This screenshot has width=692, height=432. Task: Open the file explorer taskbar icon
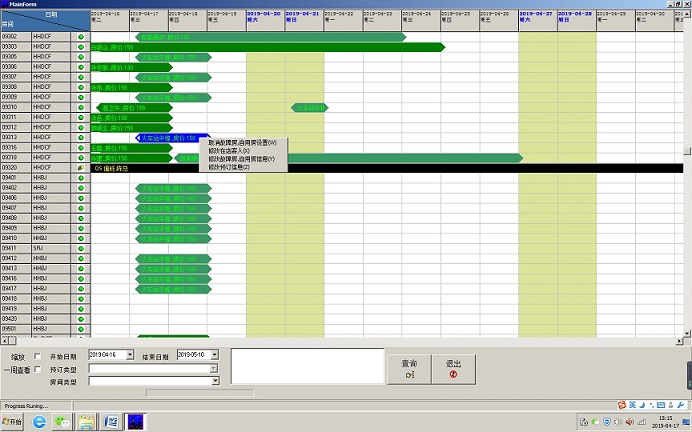coord(87,422)
